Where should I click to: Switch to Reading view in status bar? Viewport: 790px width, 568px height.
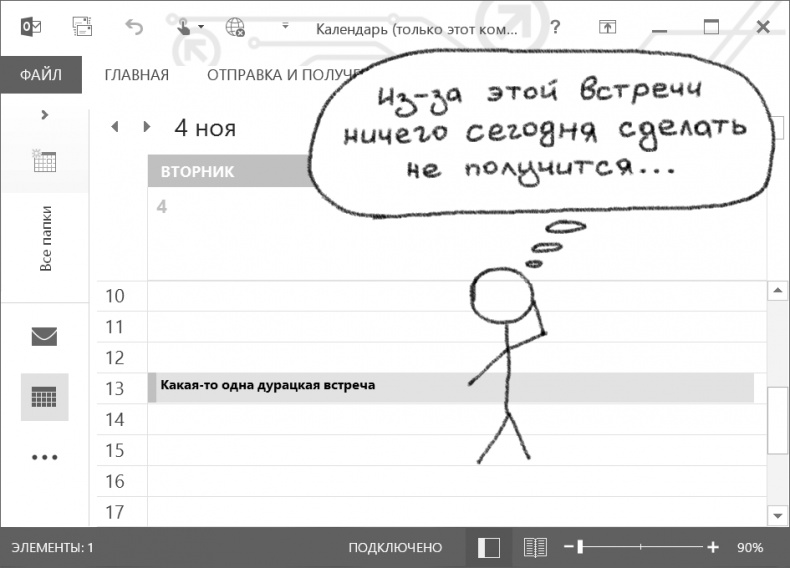click(536, 547)
